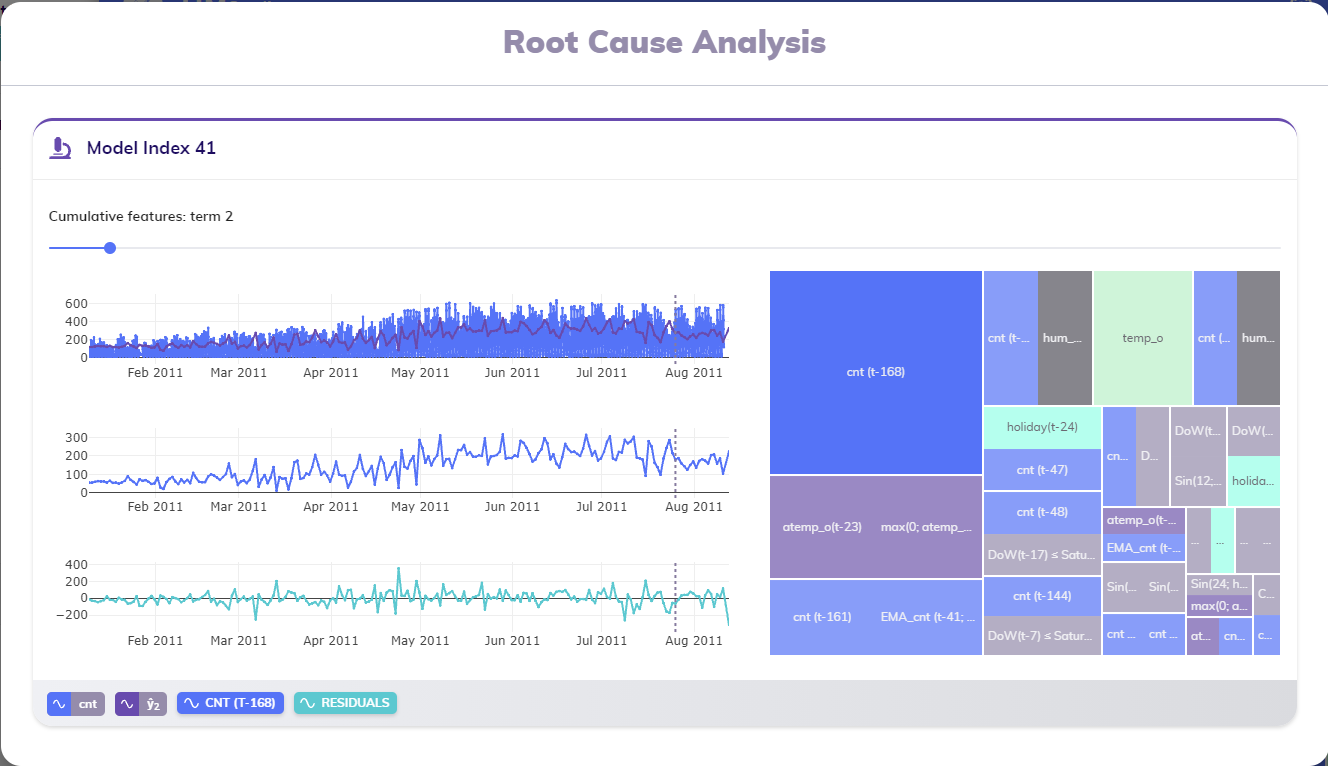Image resolution: width=1328 pixels, height=766 pixels.
Task: Select the DoW(t-7) ≤ Satur... treemap cell
Action: click(1042, 636)
